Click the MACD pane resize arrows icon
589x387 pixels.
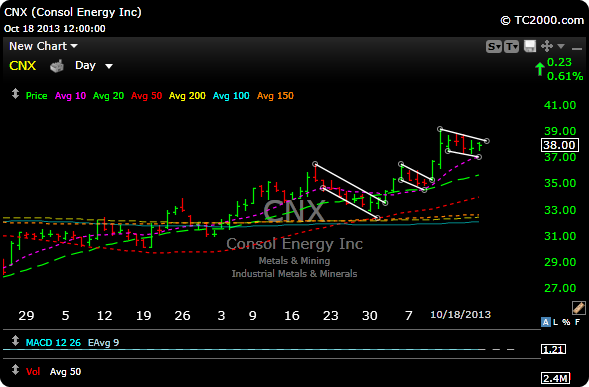pyautogui.click(x=15, y=341)
